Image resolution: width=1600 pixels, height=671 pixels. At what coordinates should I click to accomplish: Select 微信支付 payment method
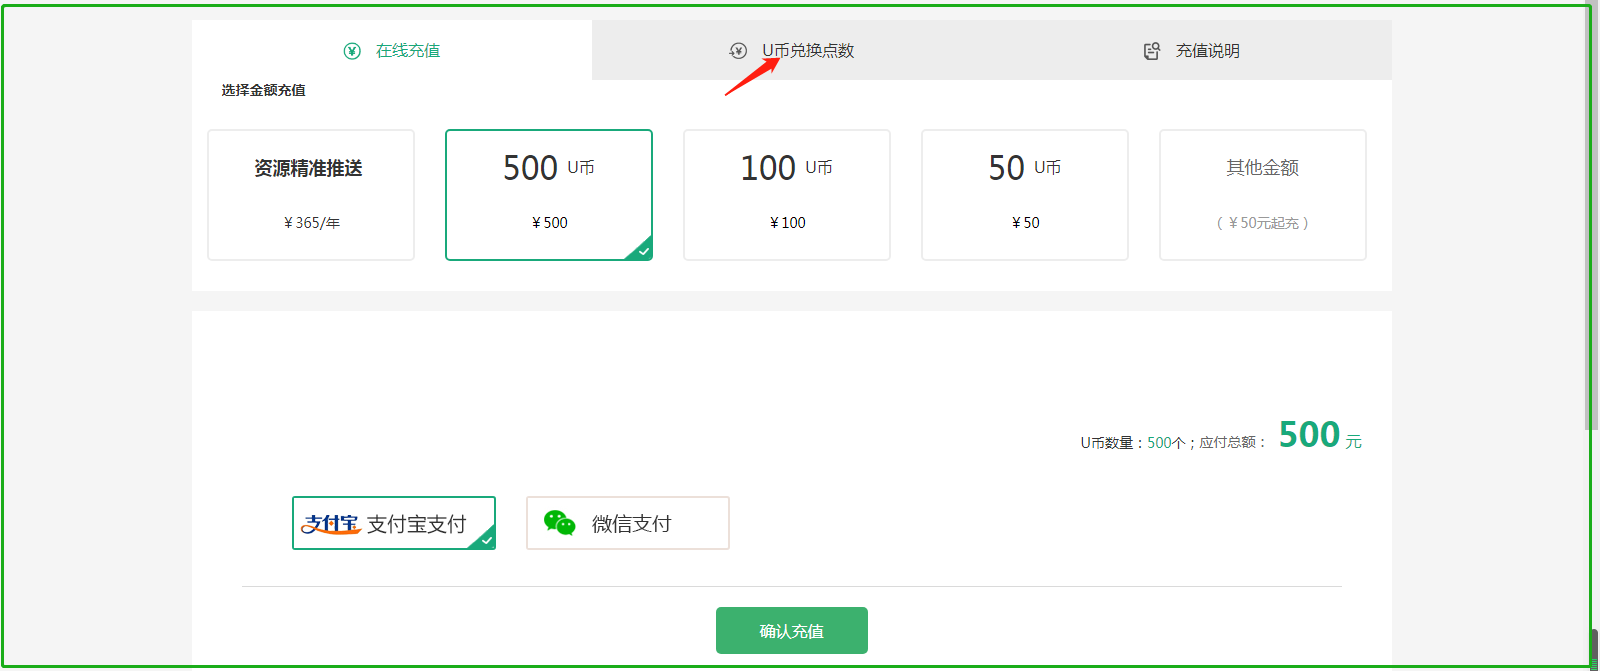point(628,523)
